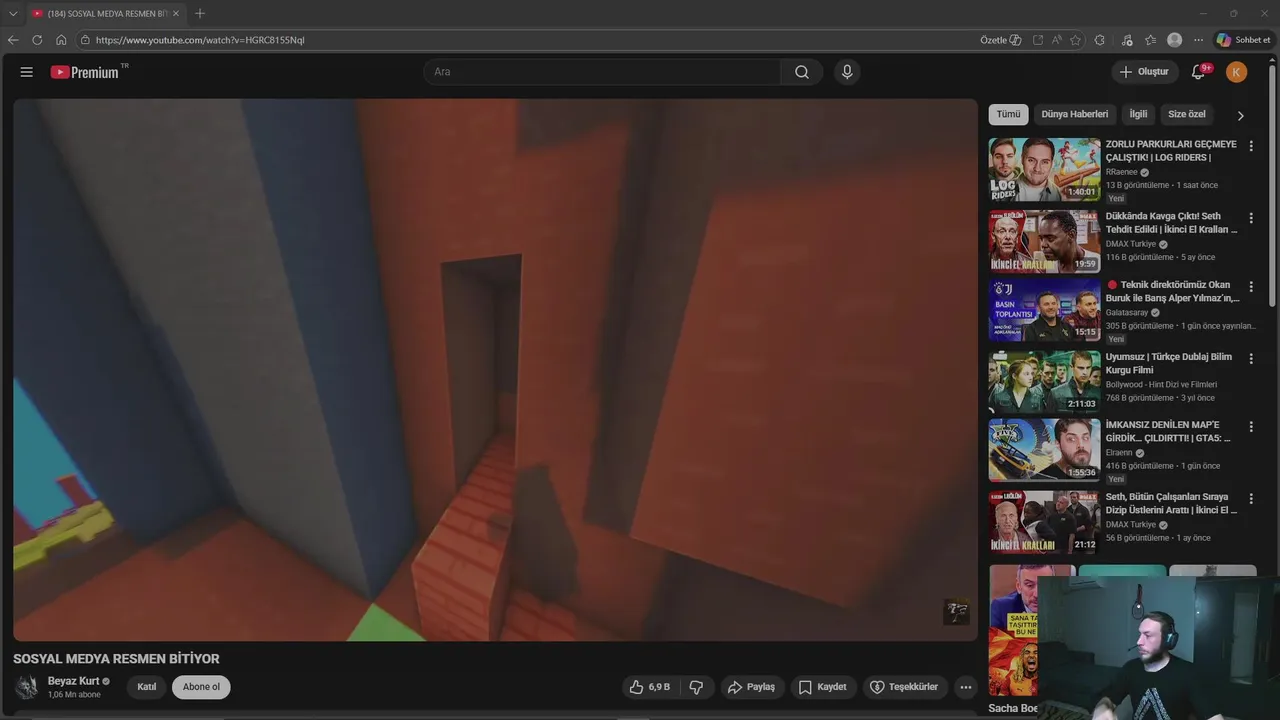The image size is (1280, 720).
Task: Click the search magnifier button
Action: (x=802, y=72)
